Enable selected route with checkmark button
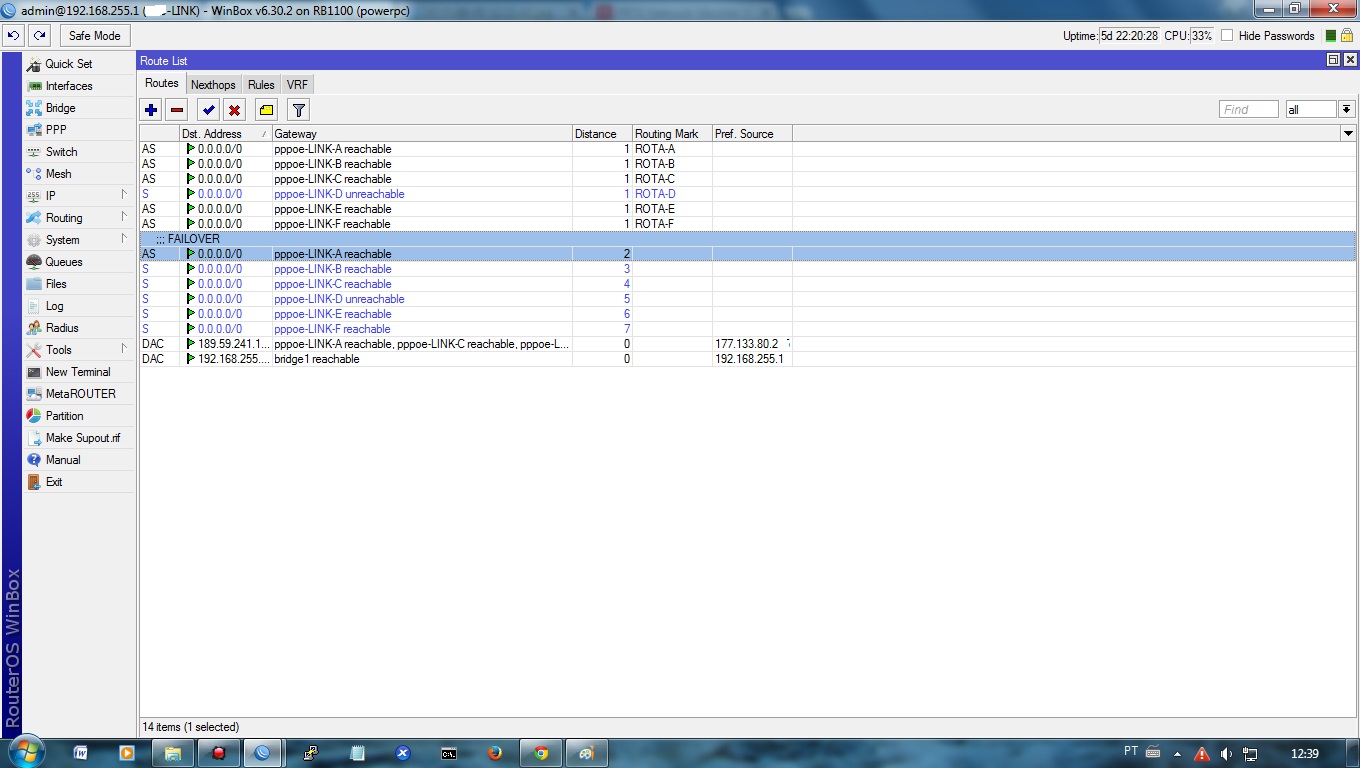Image resolution: width=1360 pixels, height=768 pixels. coord(208,110)
